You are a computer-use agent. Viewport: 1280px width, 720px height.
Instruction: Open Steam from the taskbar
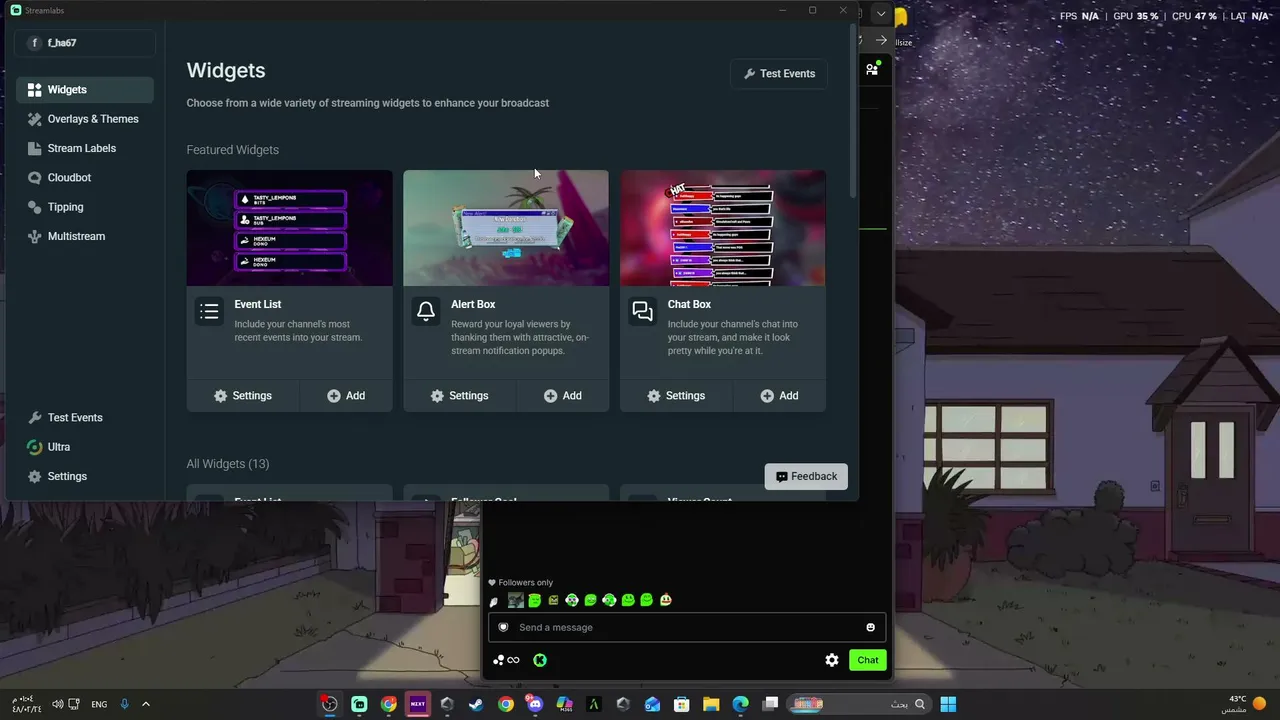(x=476, y=704)
